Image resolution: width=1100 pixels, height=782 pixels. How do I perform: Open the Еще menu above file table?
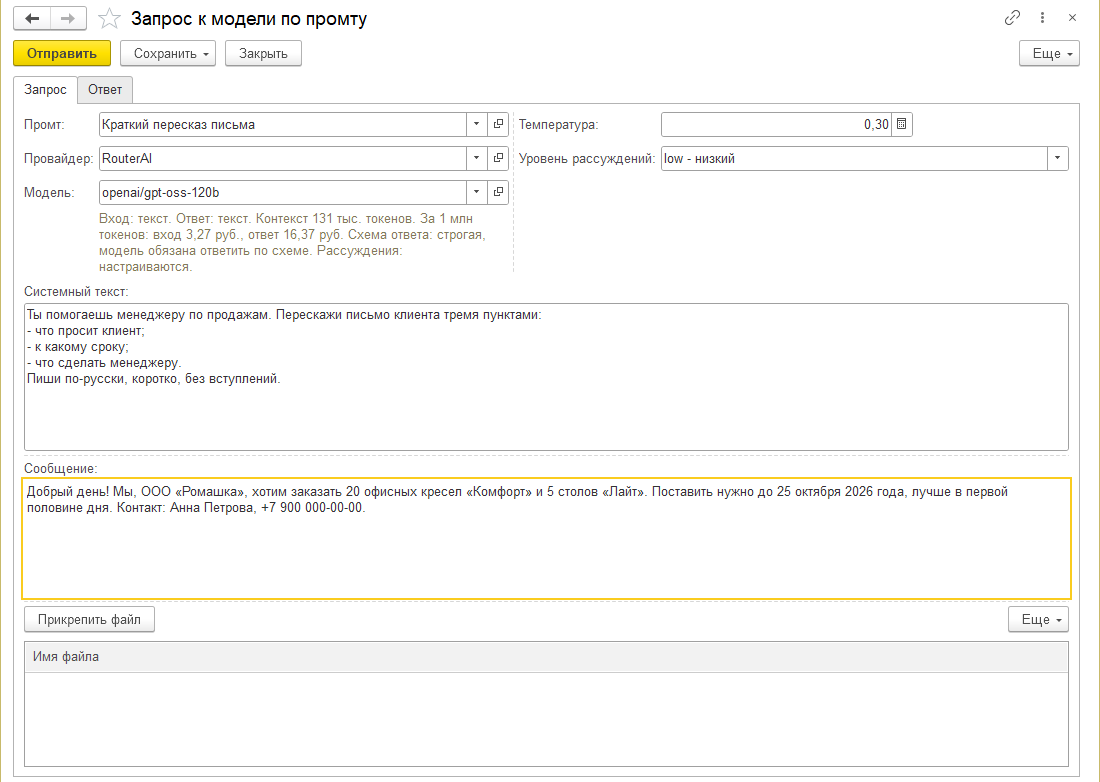(1038, 619)
